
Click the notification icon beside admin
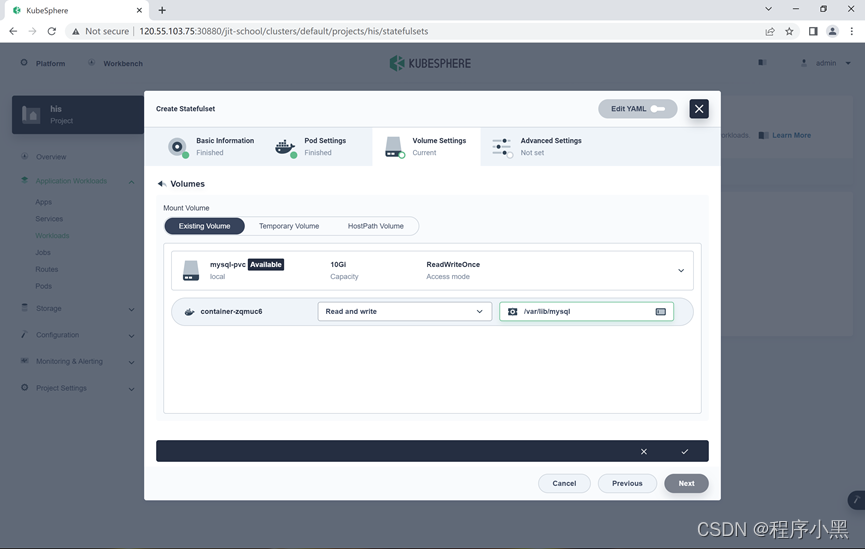pos(762,62)
